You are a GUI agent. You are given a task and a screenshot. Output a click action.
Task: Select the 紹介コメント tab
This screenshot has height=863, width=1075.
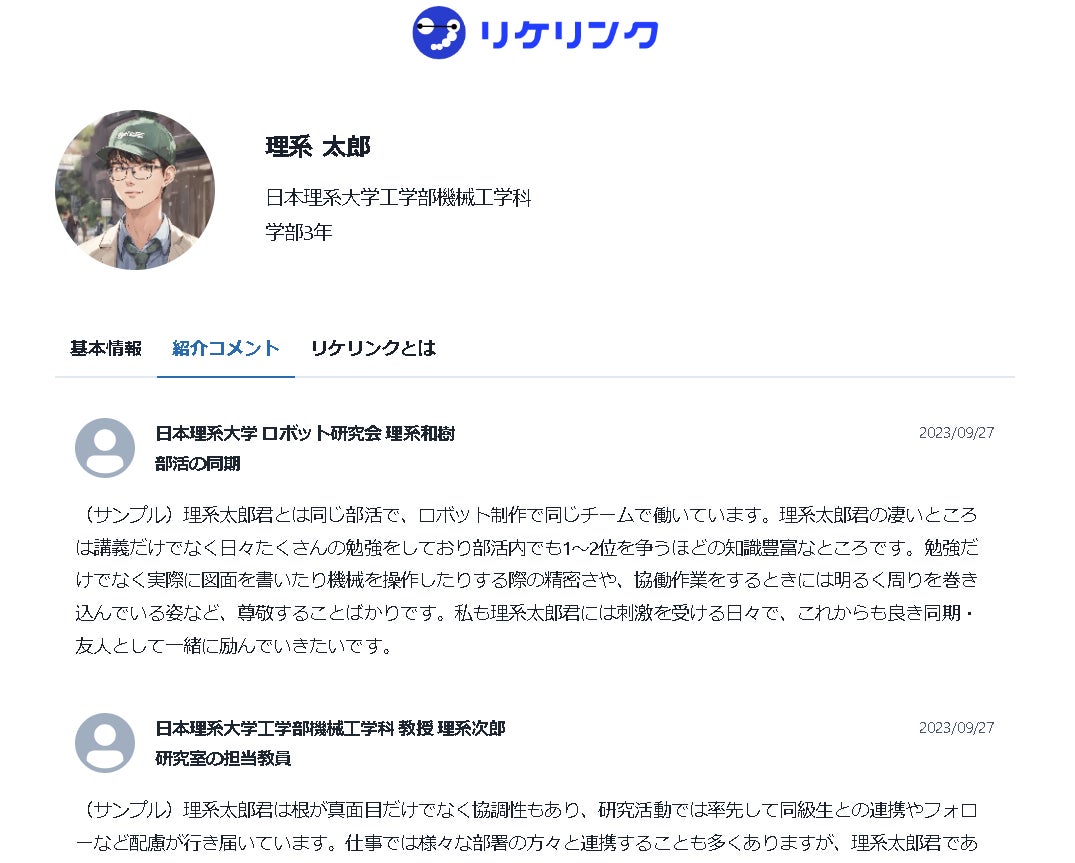click(x=226, y=348)
